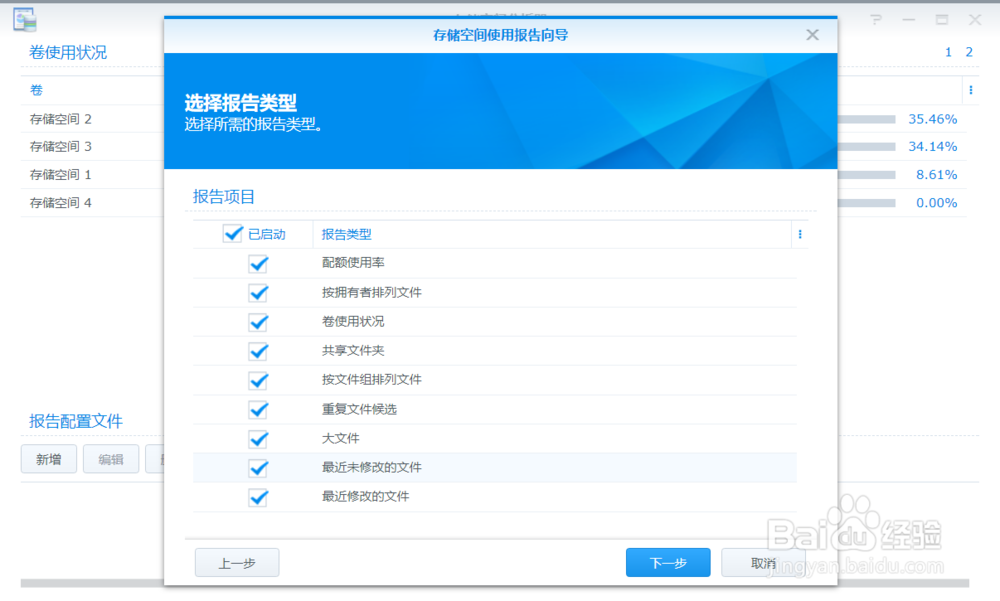Cancel the wizard with the 取消 button
The width and height of the screenshot is (1000, 601).
[762, 562]
